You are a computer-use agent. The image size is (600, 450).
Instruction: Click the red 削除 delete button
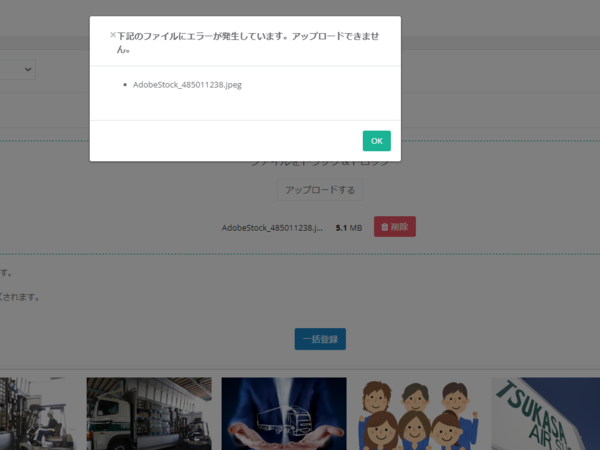(395, 227)
